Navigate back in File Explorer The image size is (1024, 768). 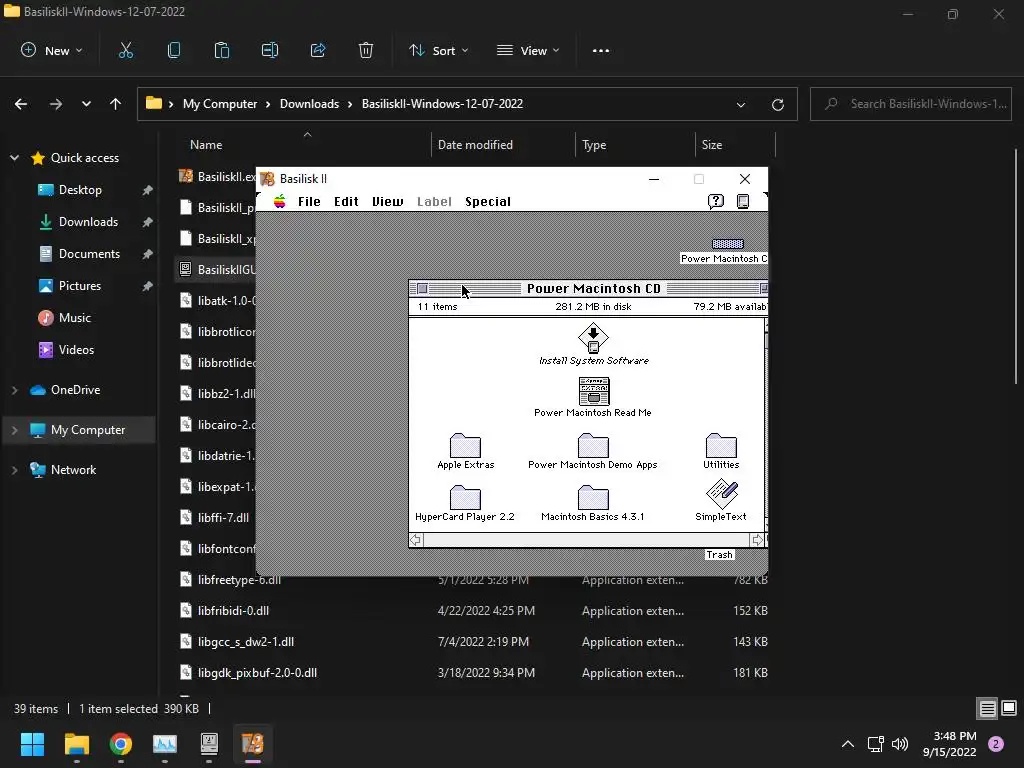click(21, 104)
